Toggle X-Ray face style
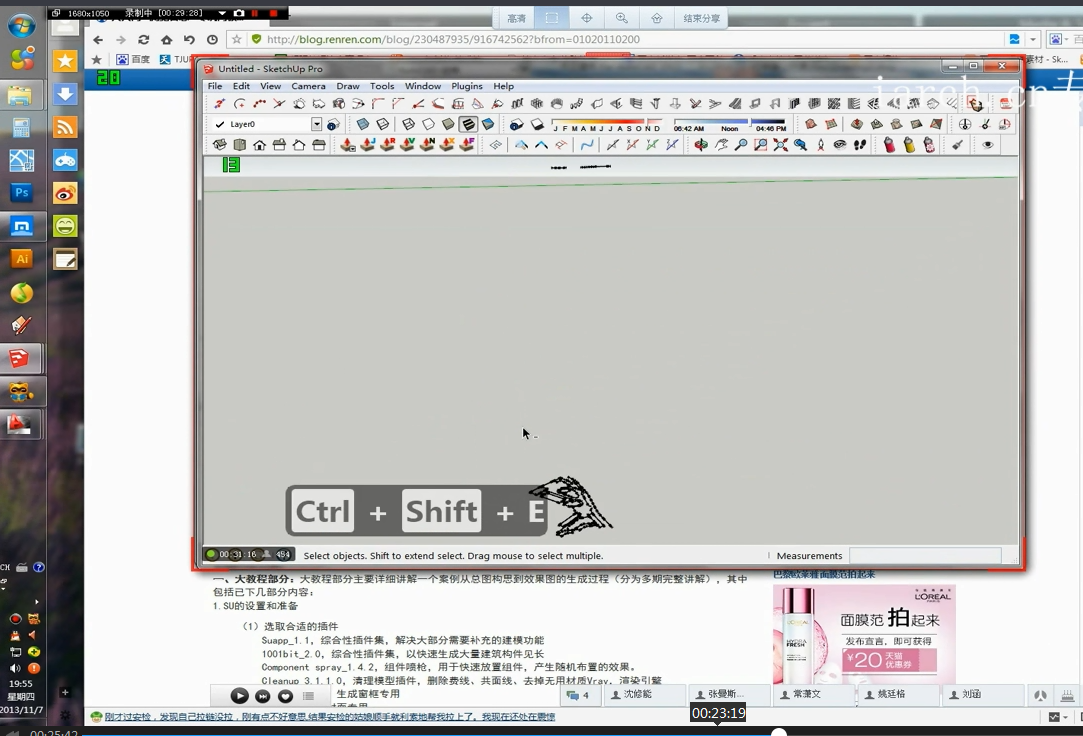 tap(363, 124)
